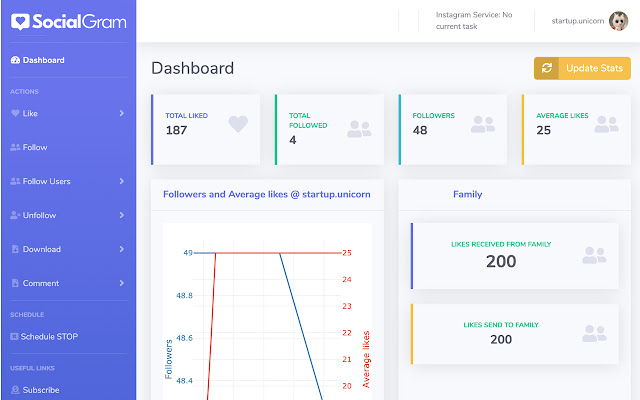Click the SocialGram heart logo
640x400 pixels.
20,22
